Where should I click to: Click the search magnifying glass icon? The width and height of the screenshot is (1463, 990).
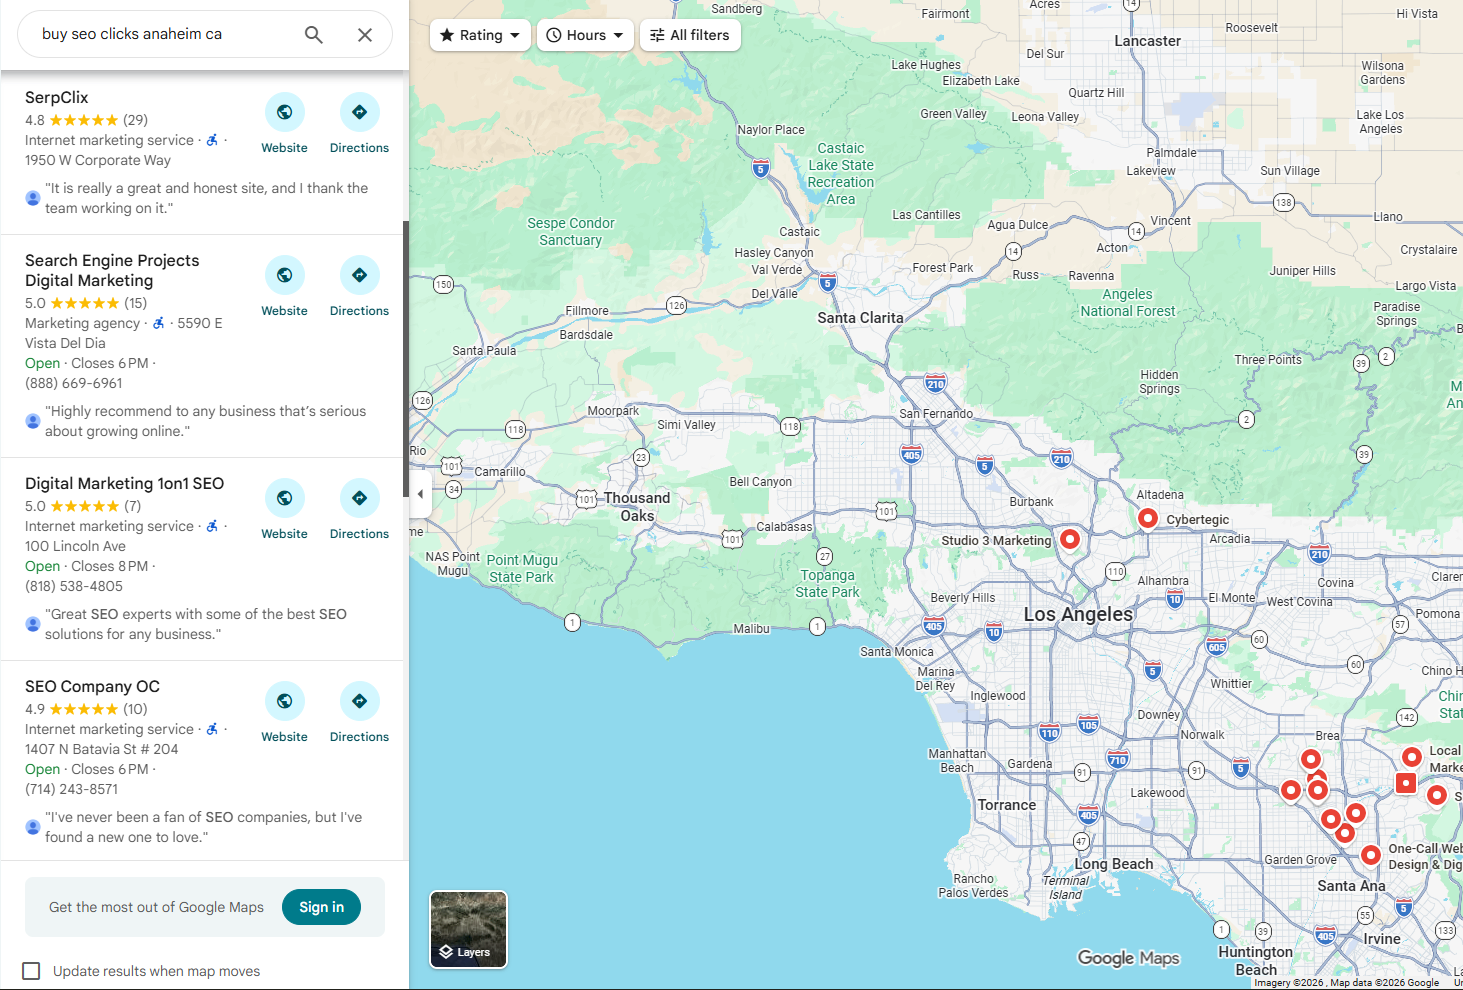(313, 33)
